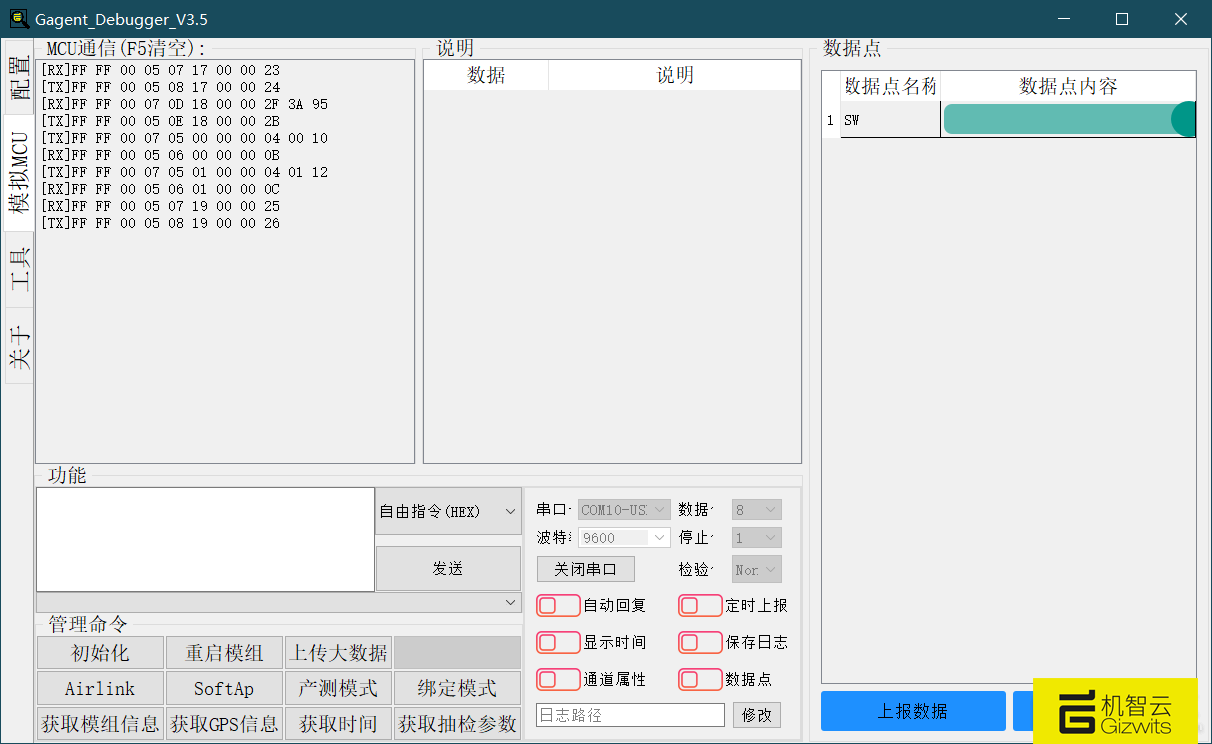The height and width of the screenshot is (744, 1212).
Task: Select log line ending 04 00 10
Action: [184, 138]
